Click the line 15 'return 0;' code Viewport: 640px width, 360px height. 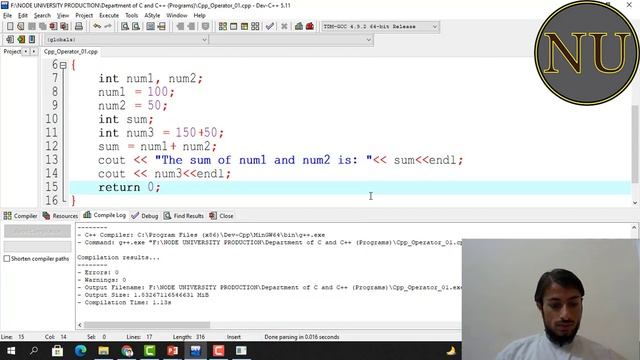tap(129, 187)
